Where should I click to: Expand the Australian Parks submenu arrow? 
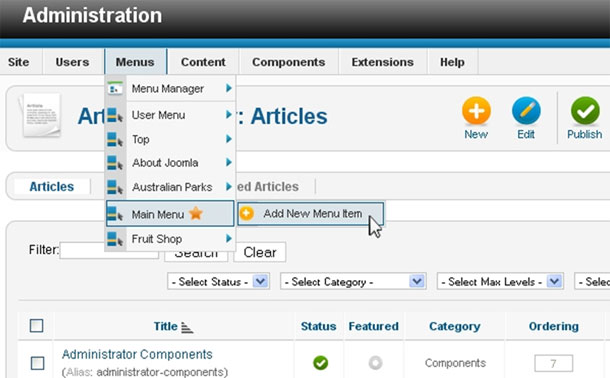(x=229, y=187)
